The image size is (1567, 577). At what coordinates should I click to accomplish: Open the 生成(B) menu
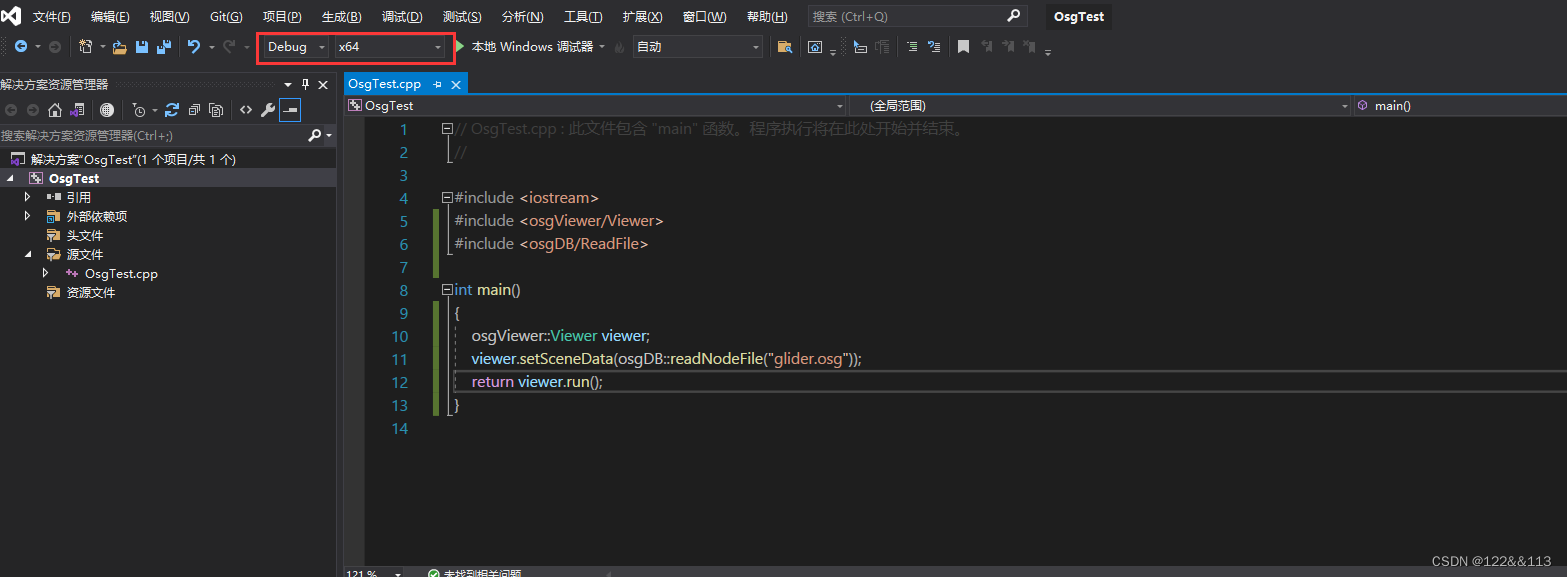(341, 17)
